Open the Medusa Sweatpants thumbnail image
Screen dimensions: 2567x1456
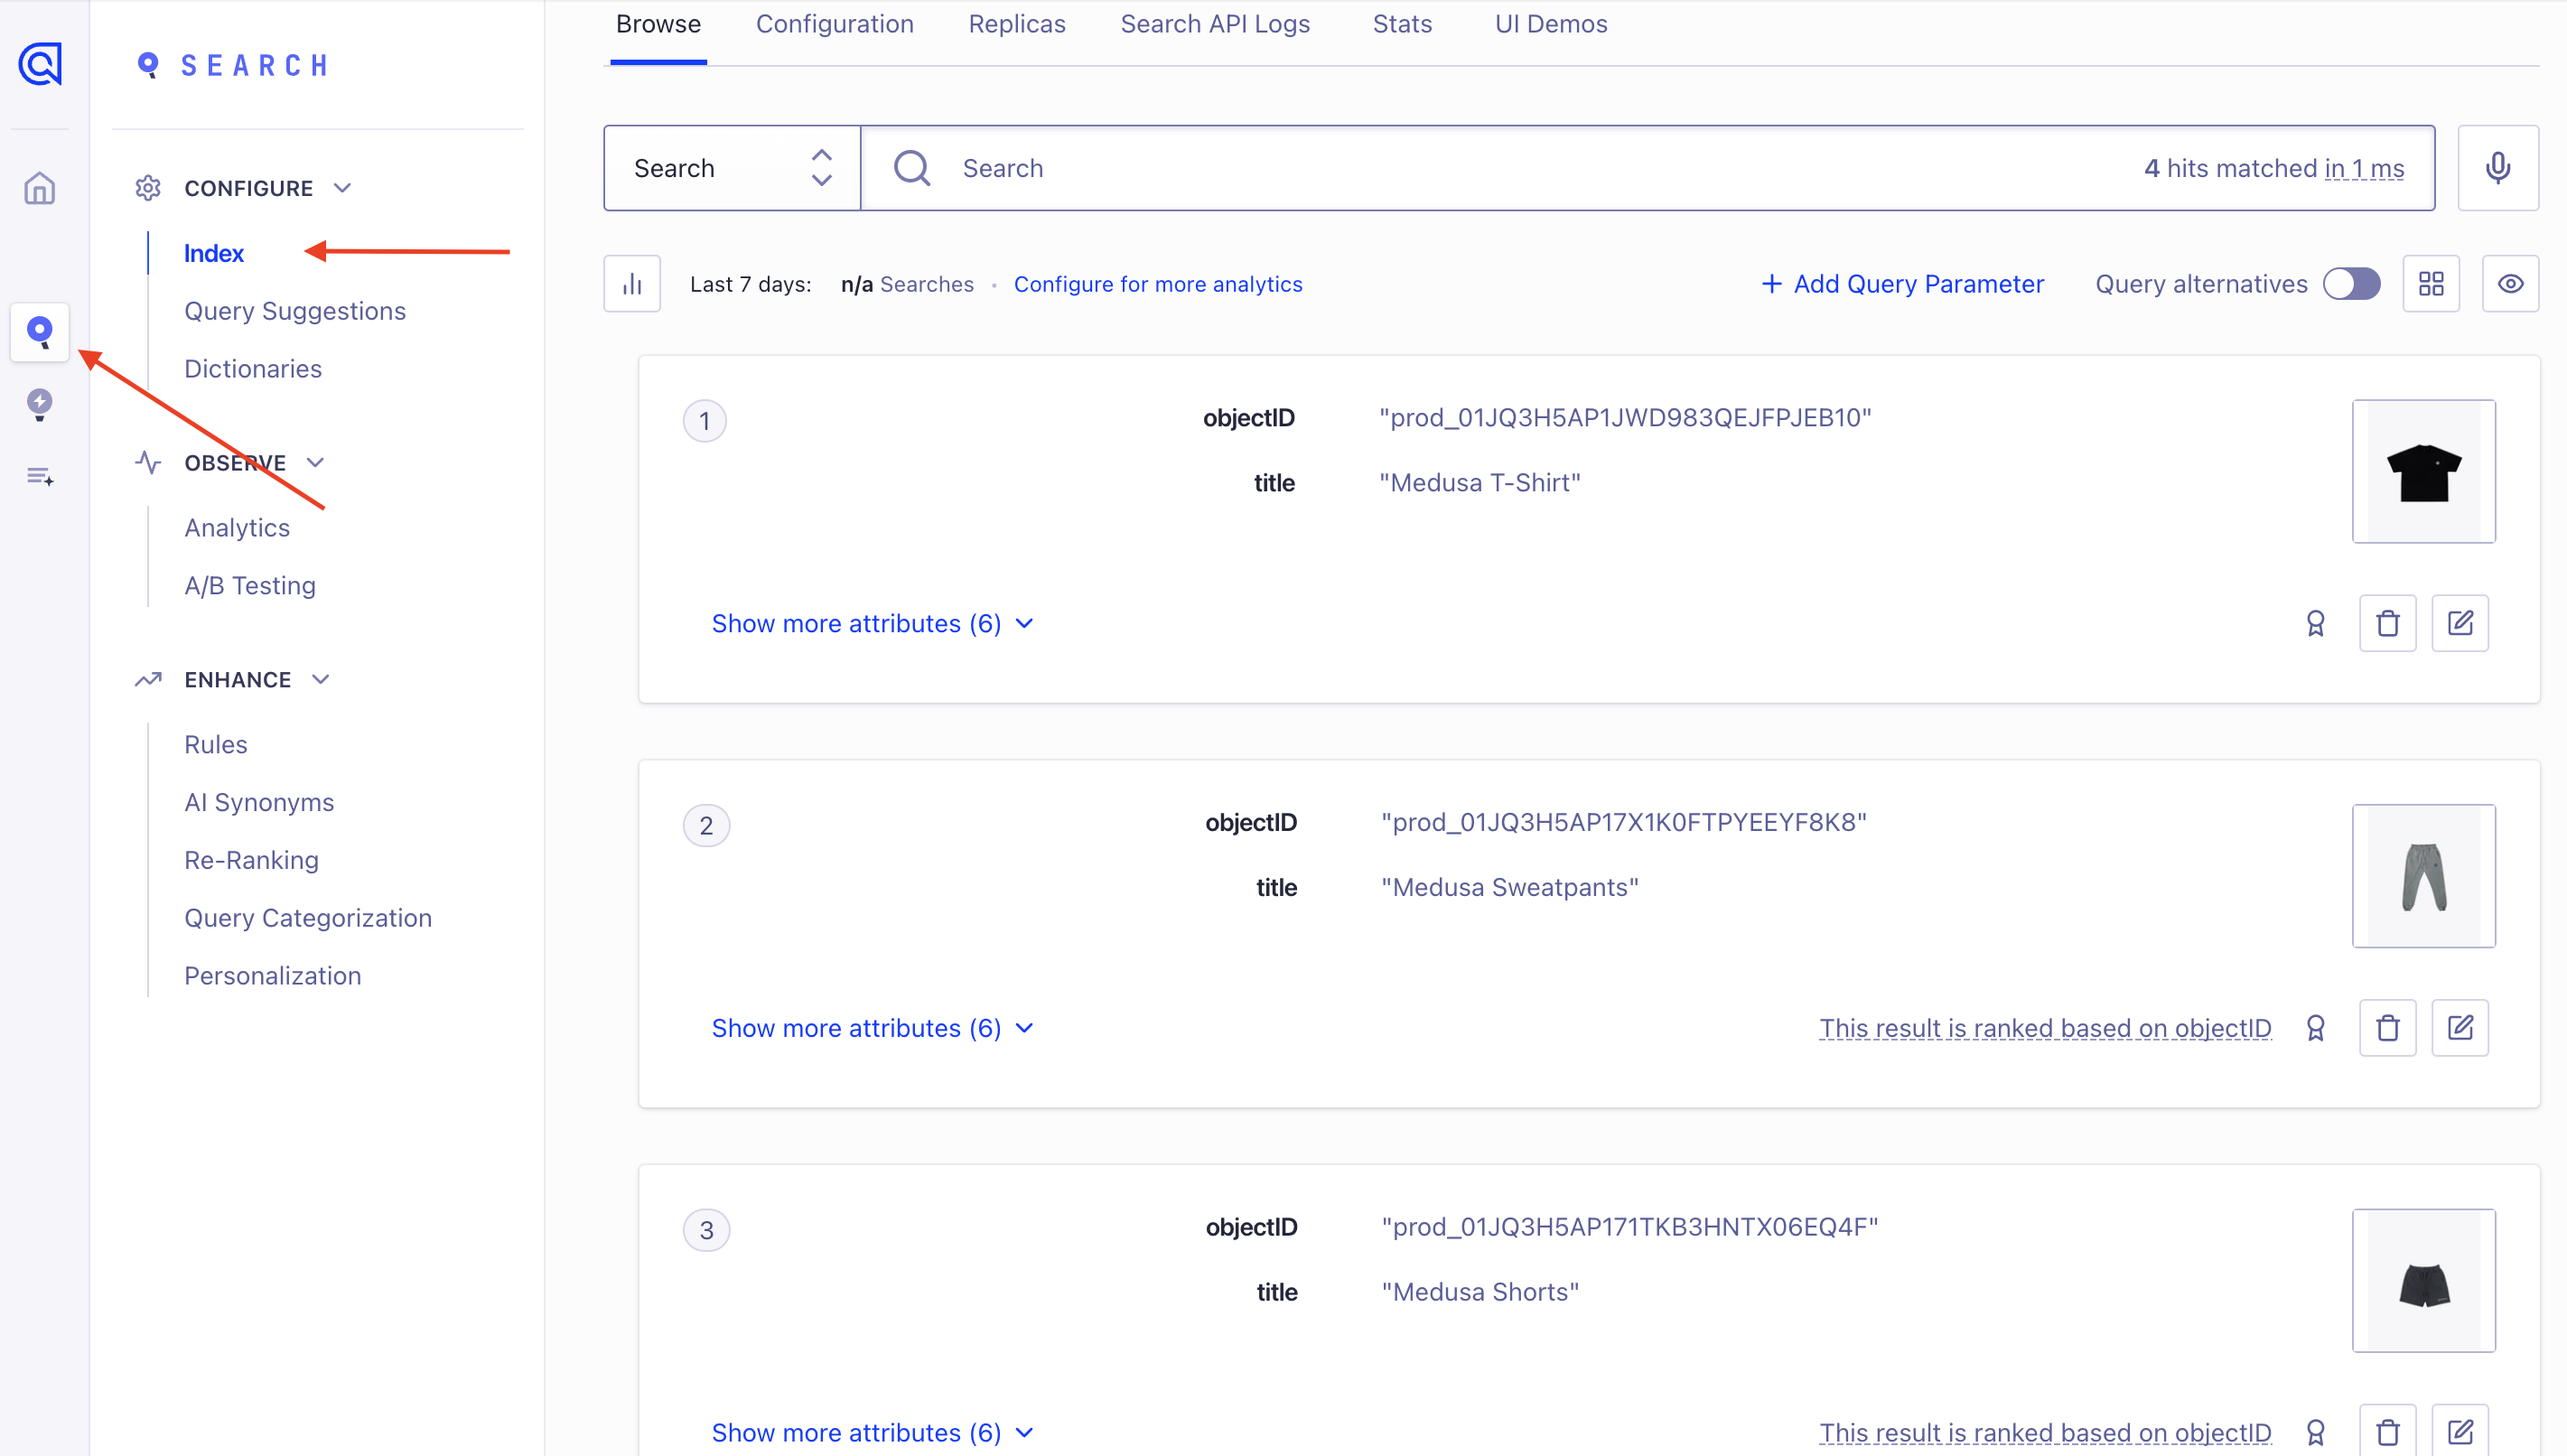click(2424, 876)
